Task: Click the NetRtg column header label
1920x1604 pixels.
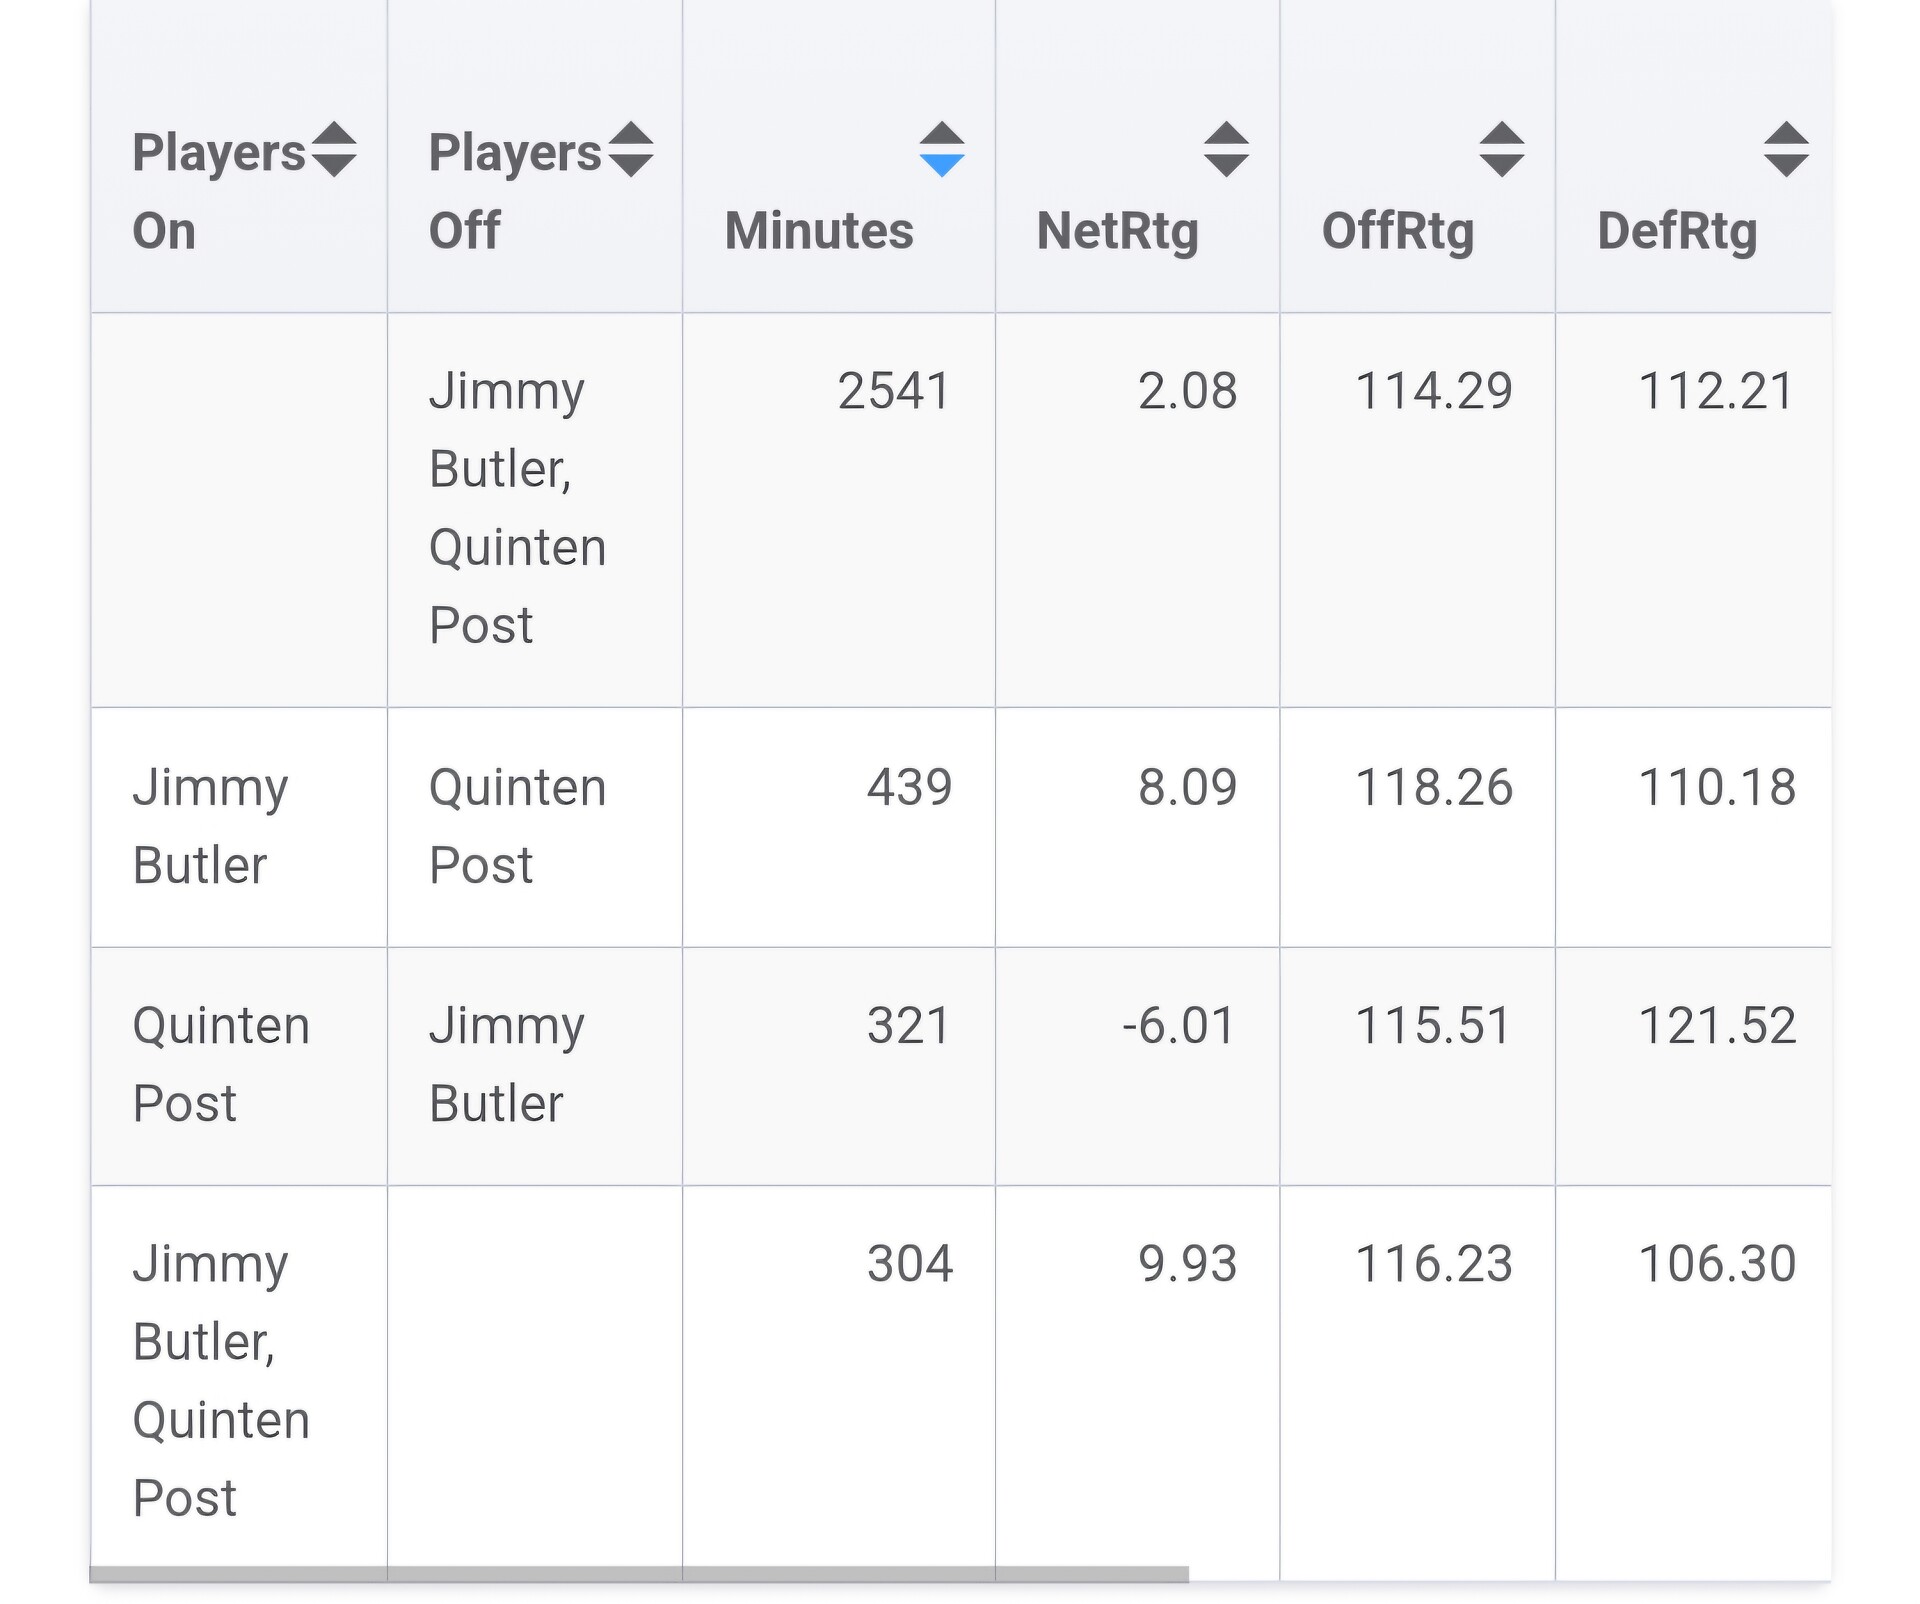Action: point(1118,231)
